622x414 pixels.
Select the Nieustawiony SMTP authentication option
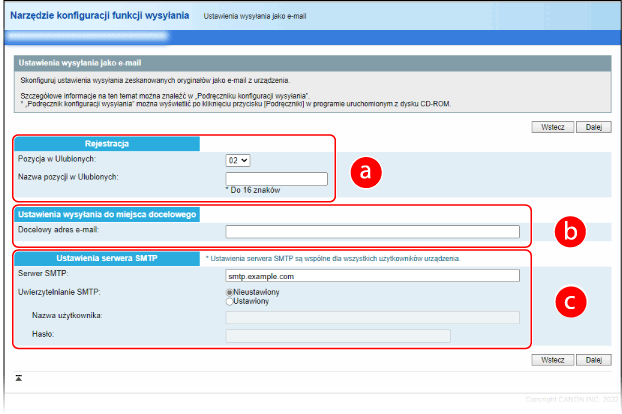pyautogui.click(x=231, y=292)
